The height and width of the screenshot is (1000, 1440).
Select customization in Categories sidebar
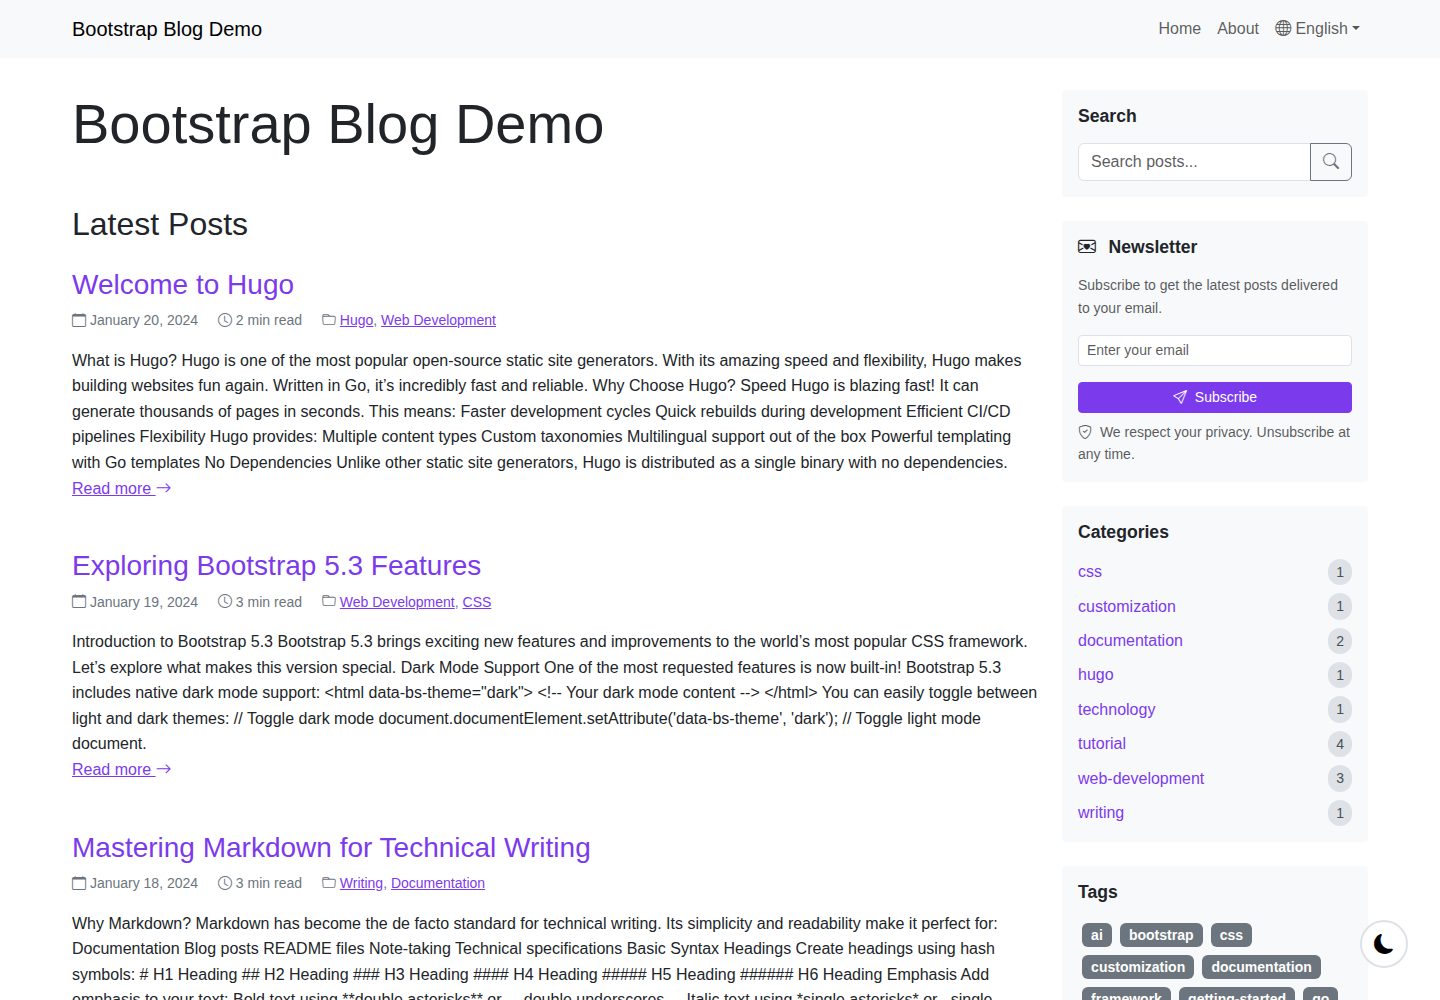pyautogui.click(x=1127, y=606)
